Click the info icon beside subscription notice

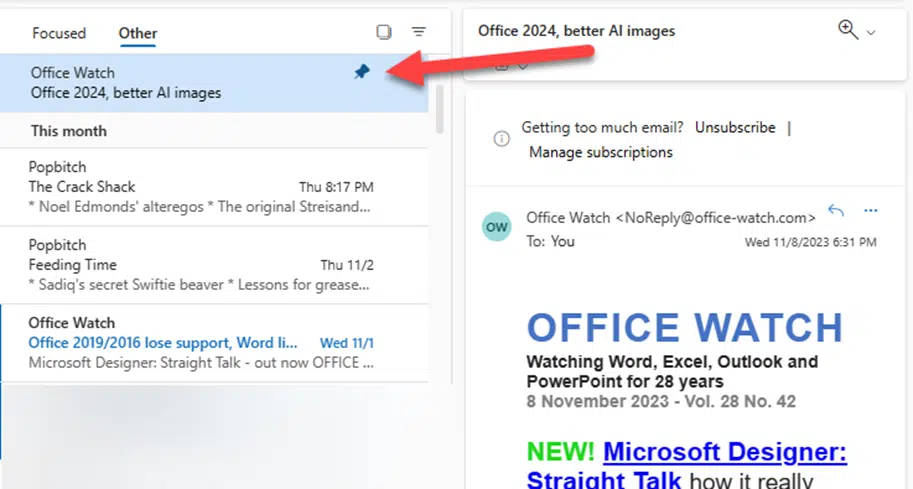click(501, 139)
